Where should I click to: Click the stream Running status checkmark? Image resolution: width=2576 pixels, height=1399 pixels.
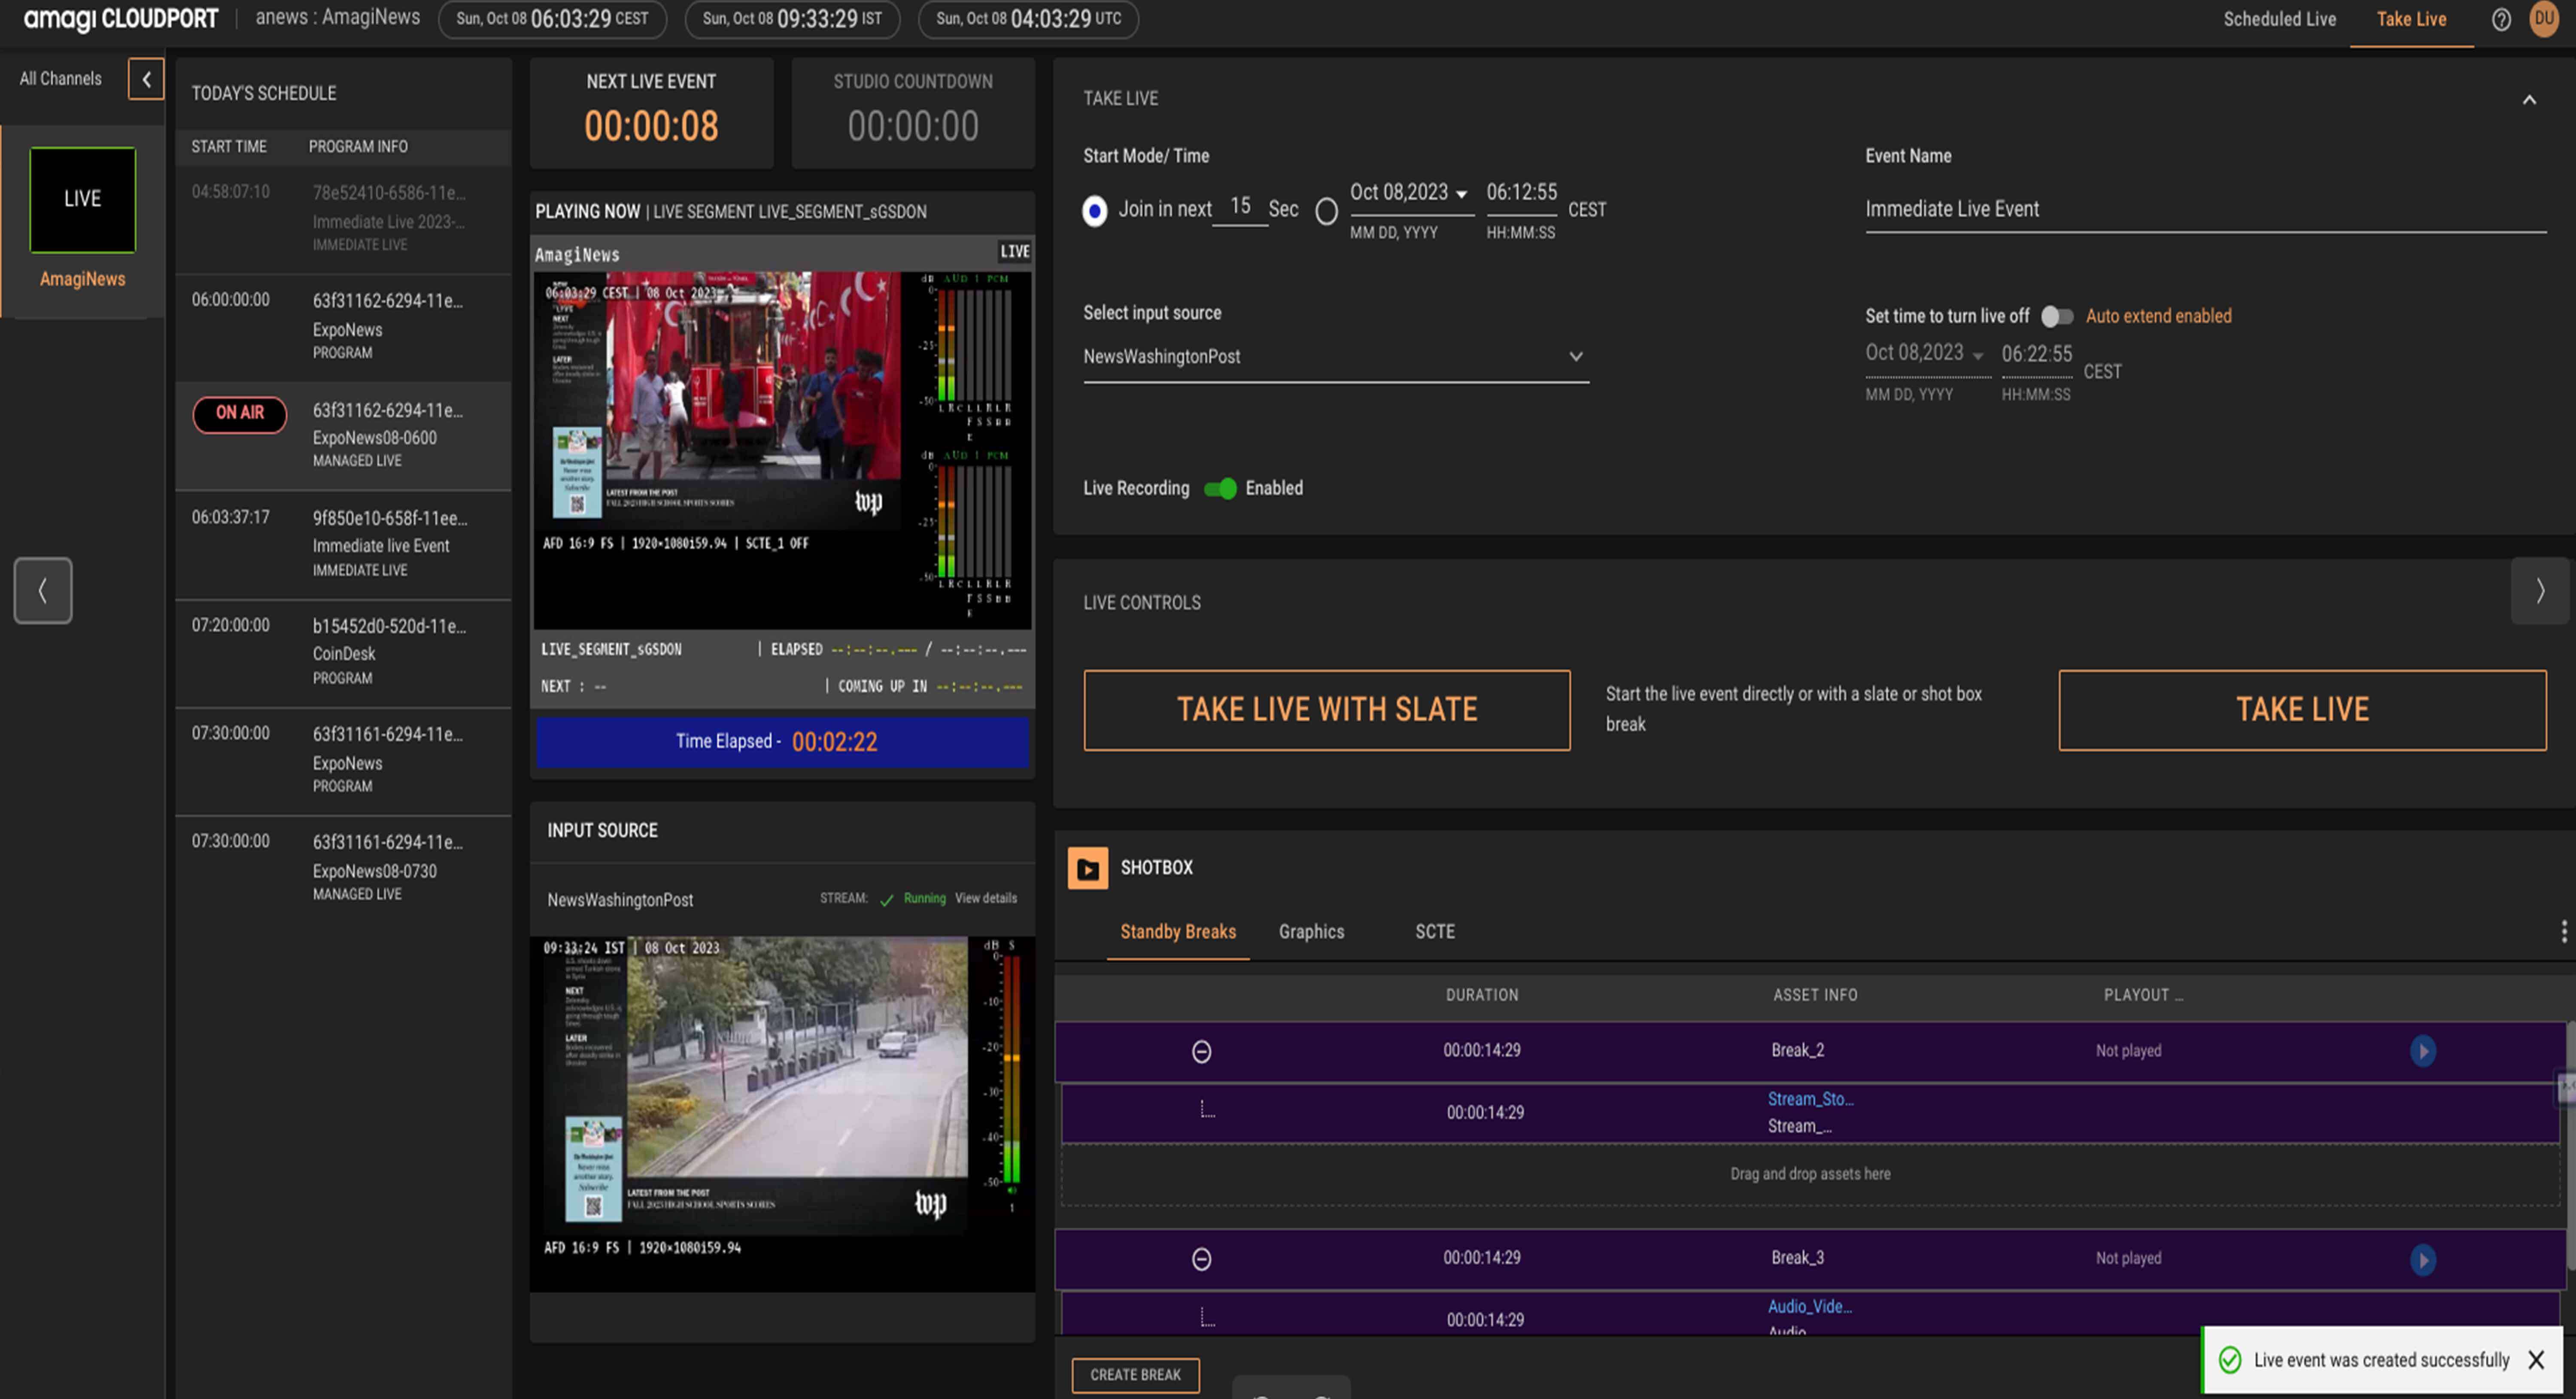coord(886,900)
